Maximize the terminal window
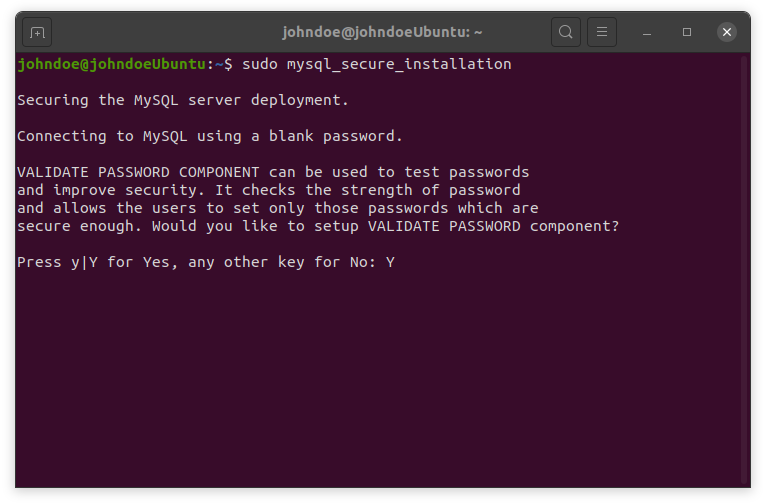 tap(687, 32)
